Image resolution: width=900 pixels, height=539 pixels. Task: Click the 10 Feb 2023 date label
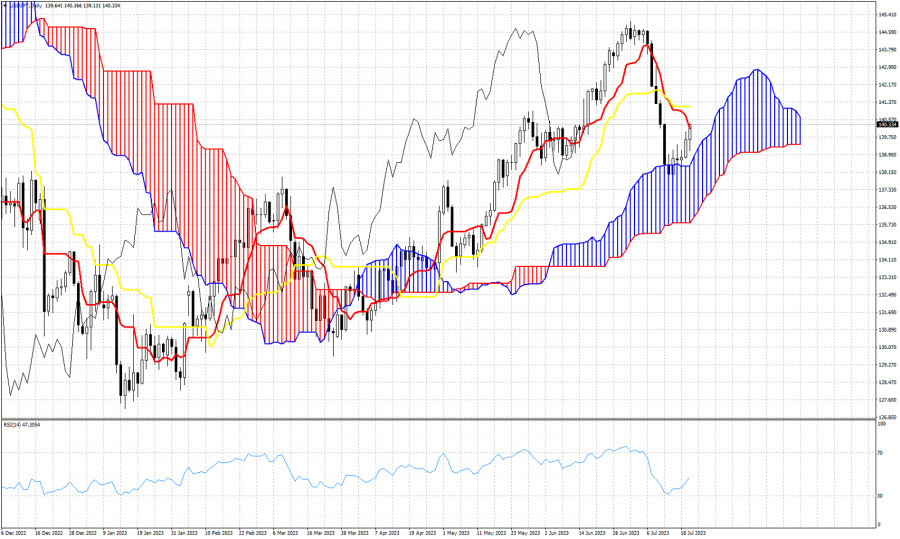[219, 533]
